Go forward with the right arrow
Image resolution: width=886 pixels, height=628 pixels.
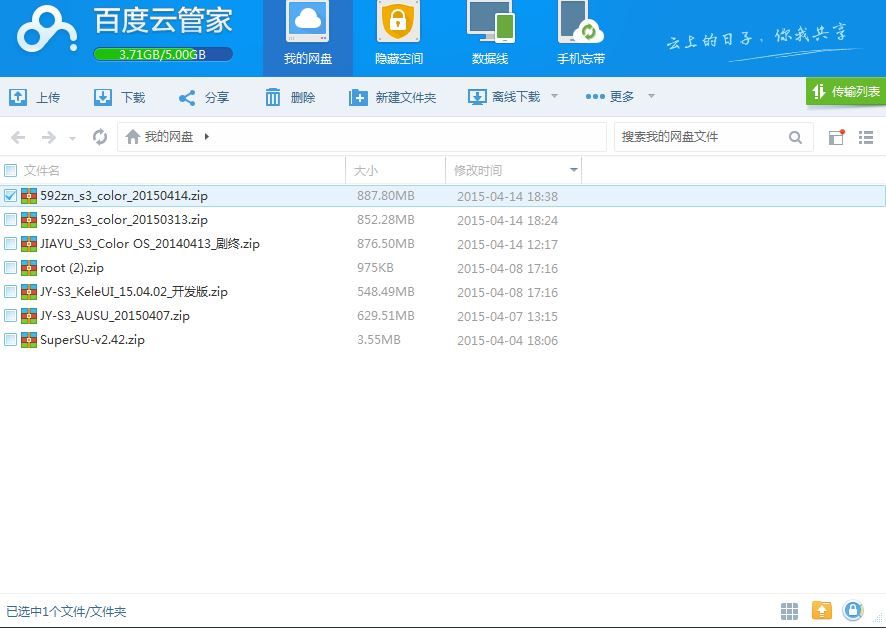[x=49, y=137]
